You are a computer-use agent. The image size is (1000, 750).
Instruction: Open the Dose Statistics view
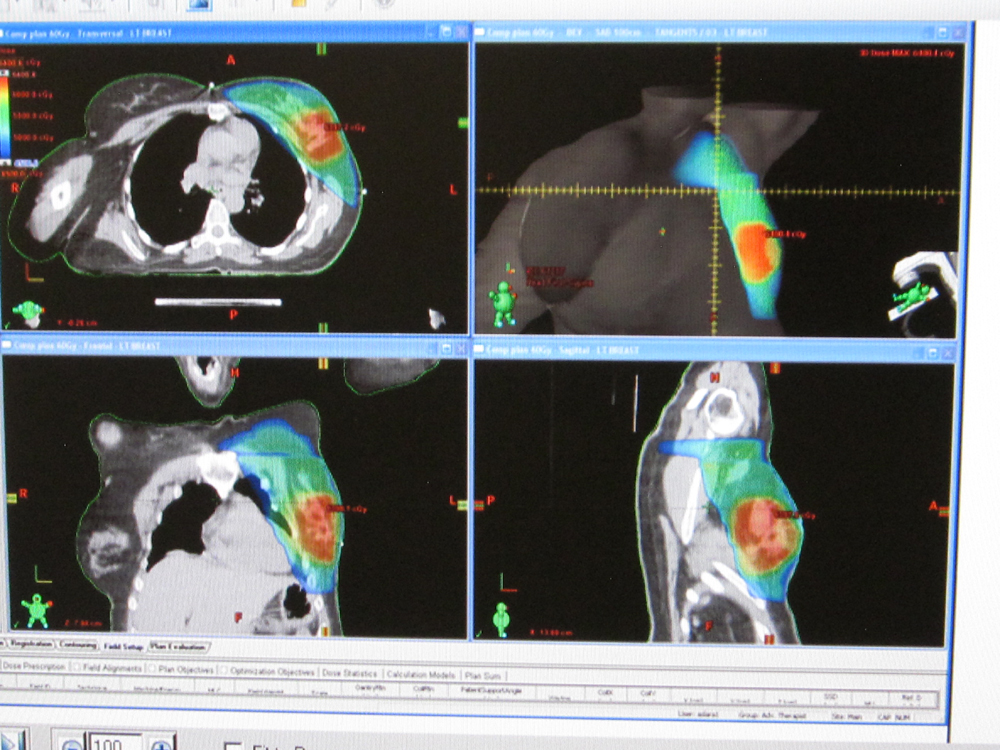pos(350,673)
